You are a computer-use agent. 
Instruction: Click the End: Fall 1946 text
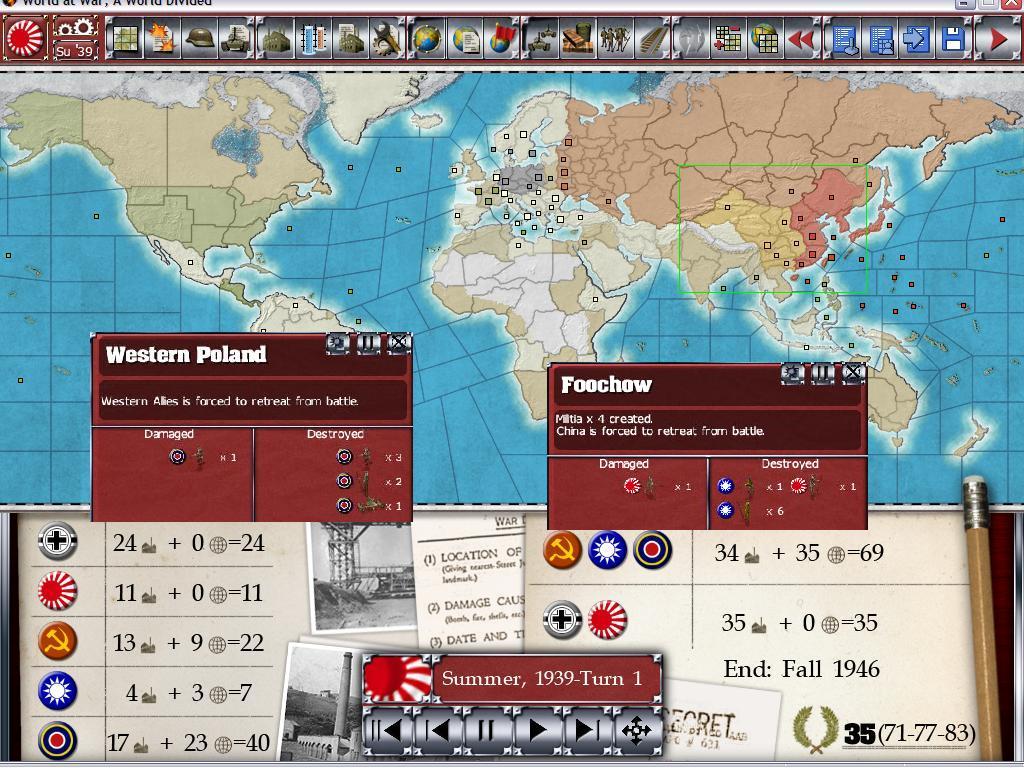click(x=801, y=669)
